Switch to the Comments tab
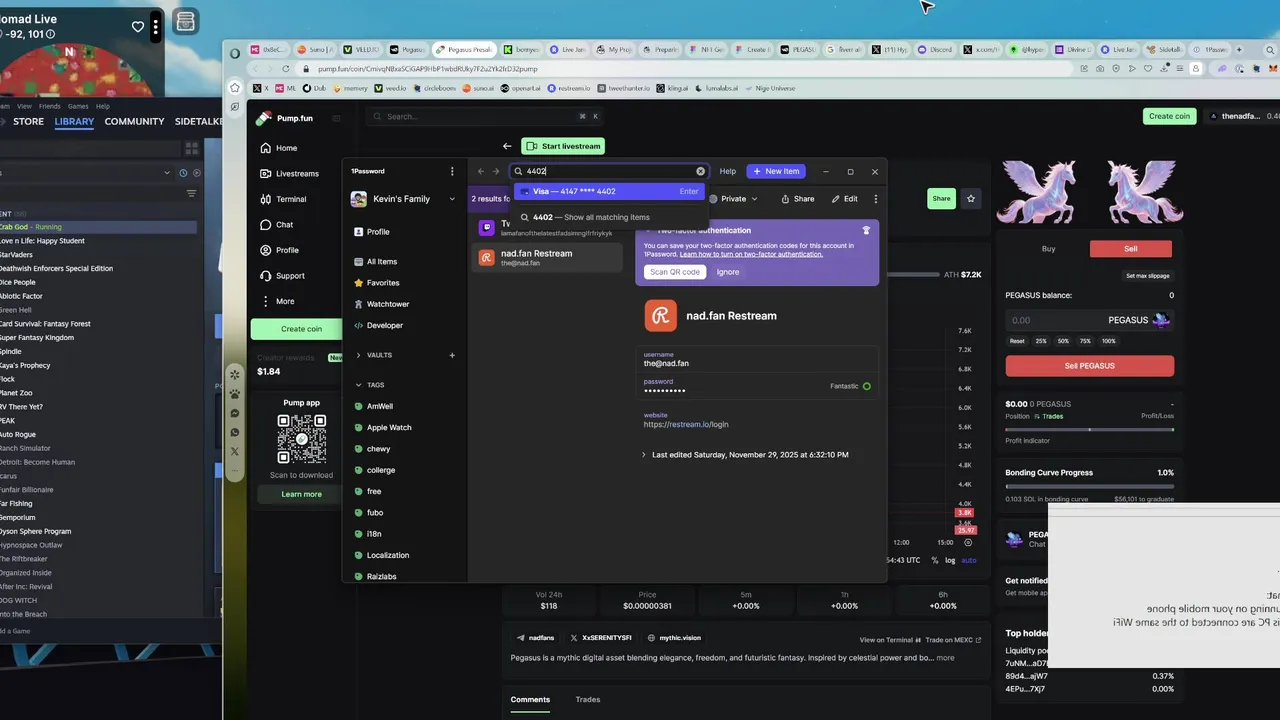Screen dimensions: 1280x720 [530, 699]
